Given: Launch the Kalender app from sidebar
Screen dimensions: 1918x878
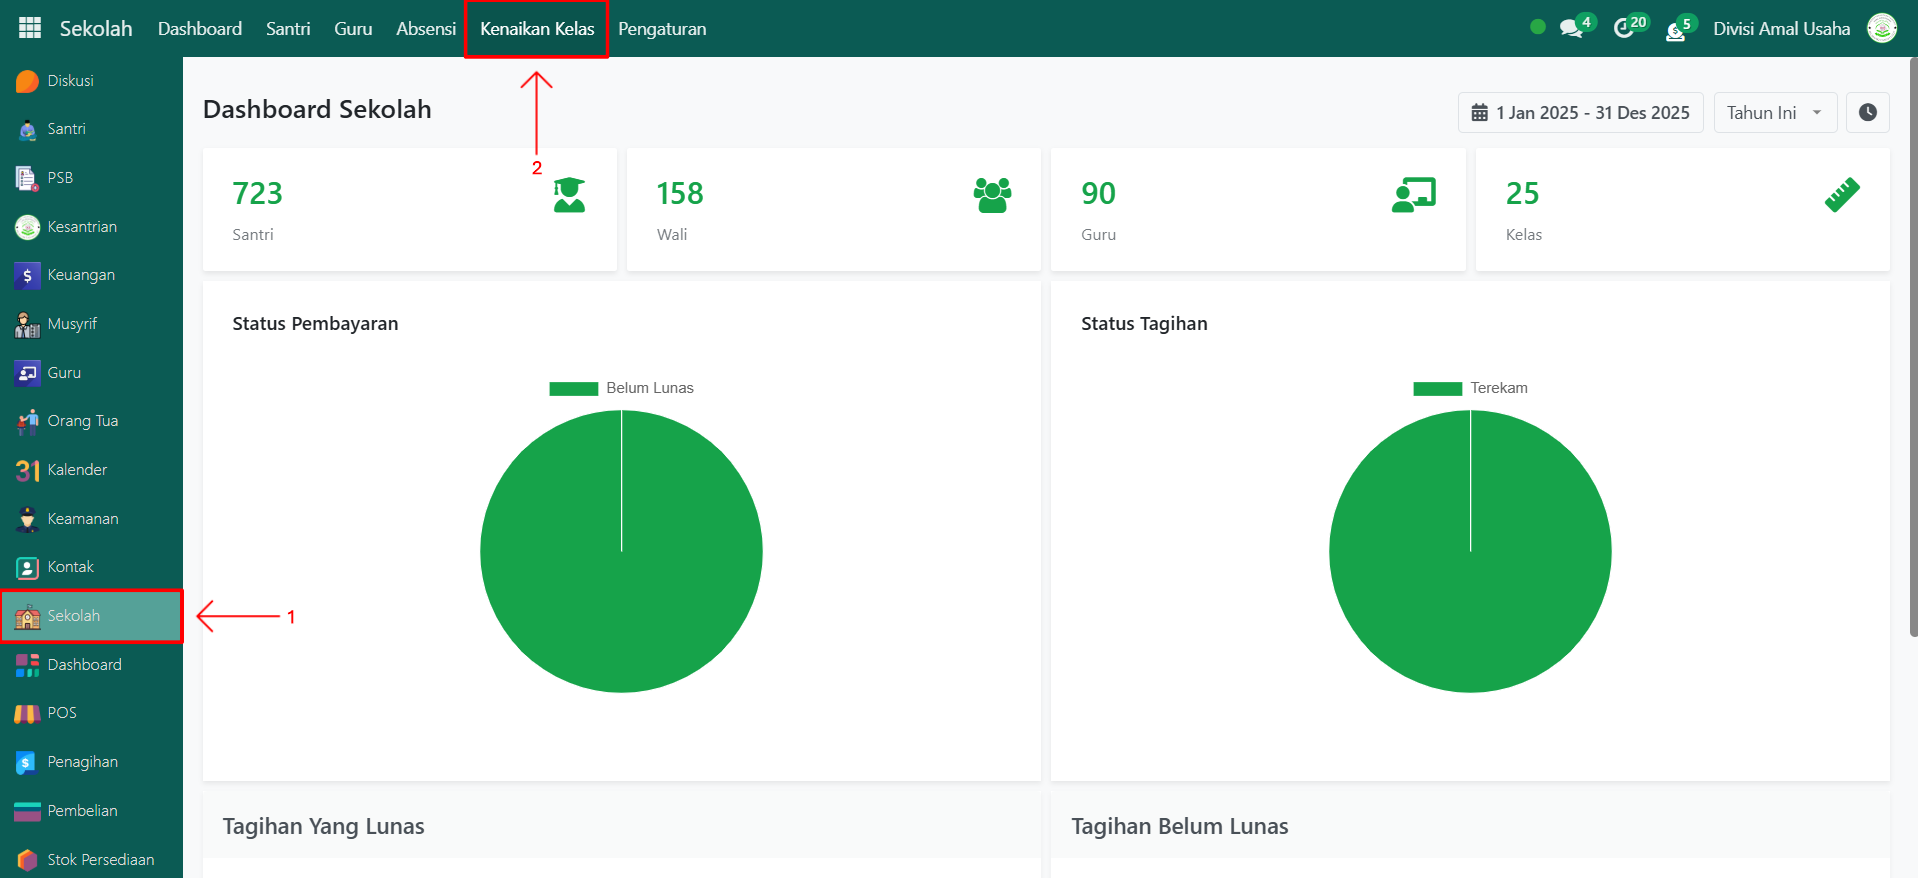Looking at the screenshot, I should (x=76, y=470).
